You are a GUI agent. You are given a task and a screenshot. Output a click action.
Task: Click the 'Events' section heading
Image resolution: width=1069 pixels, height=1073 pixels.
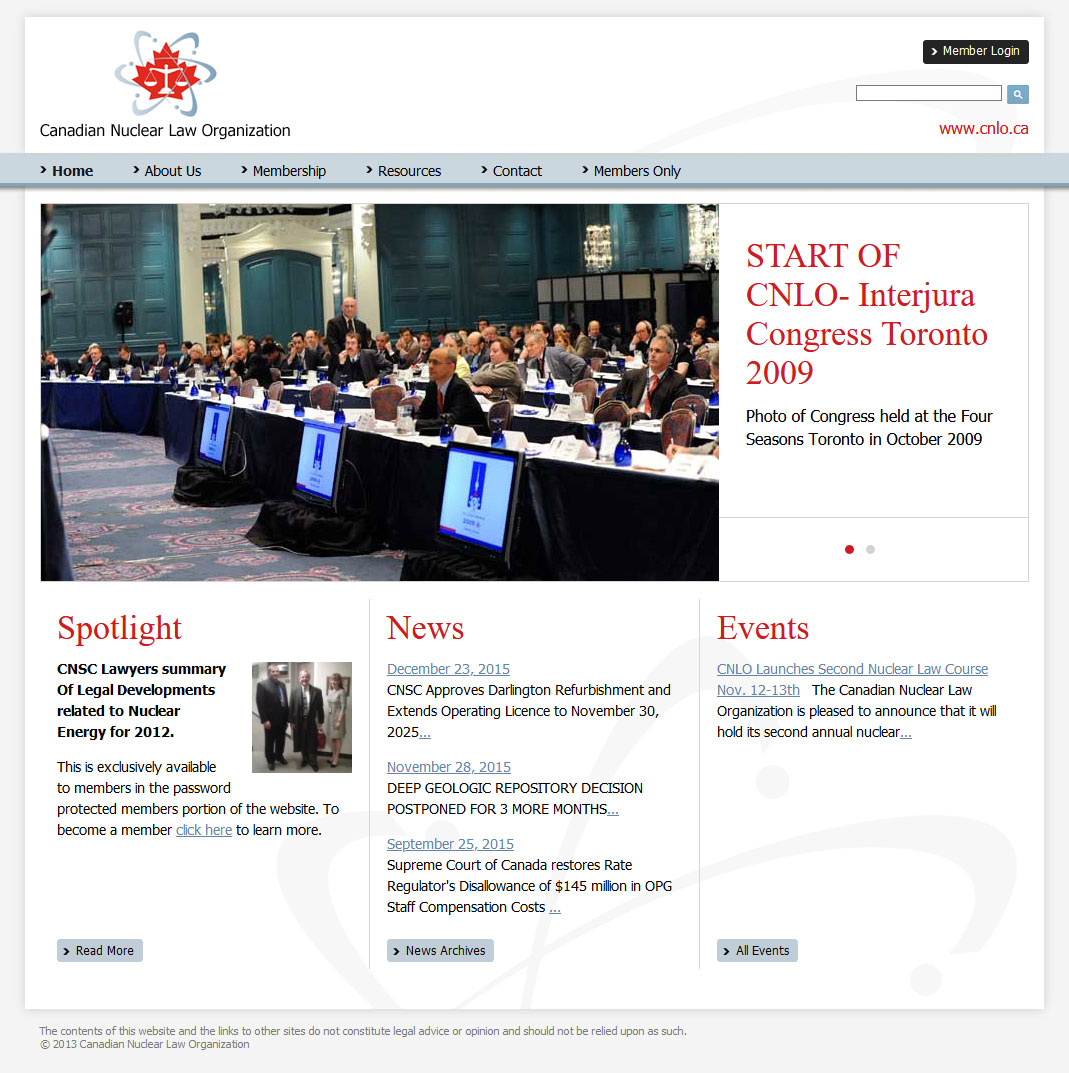click(763, 628)
